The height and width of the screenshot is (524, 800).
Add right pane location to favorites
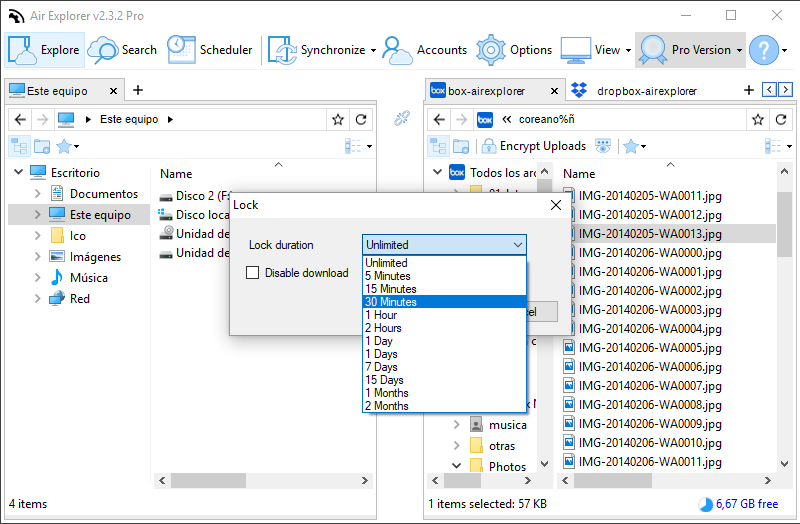coord(758,119)
